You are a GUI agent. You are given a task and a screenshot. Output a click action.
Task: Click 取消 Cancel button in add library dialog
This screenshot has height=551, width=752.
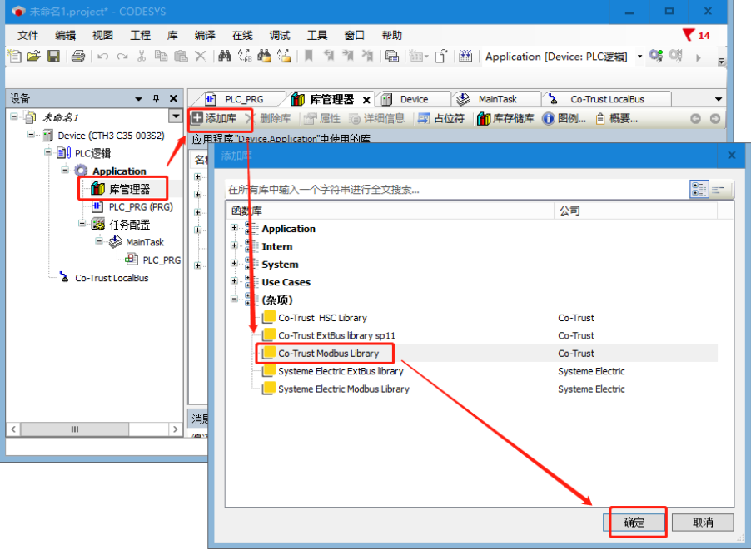pyautogui.click(x=703, y=522)
